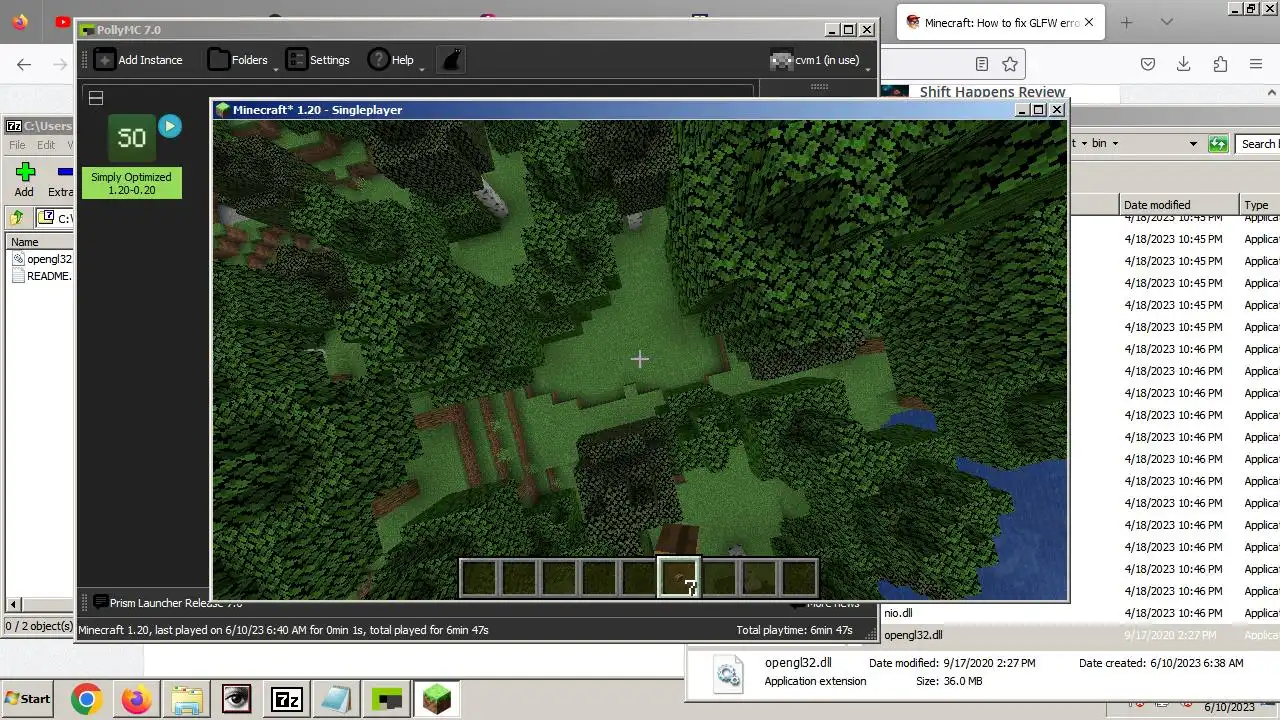The image size is (1280, 720).
Task: Click the More news button
Action: coord(824,603)
